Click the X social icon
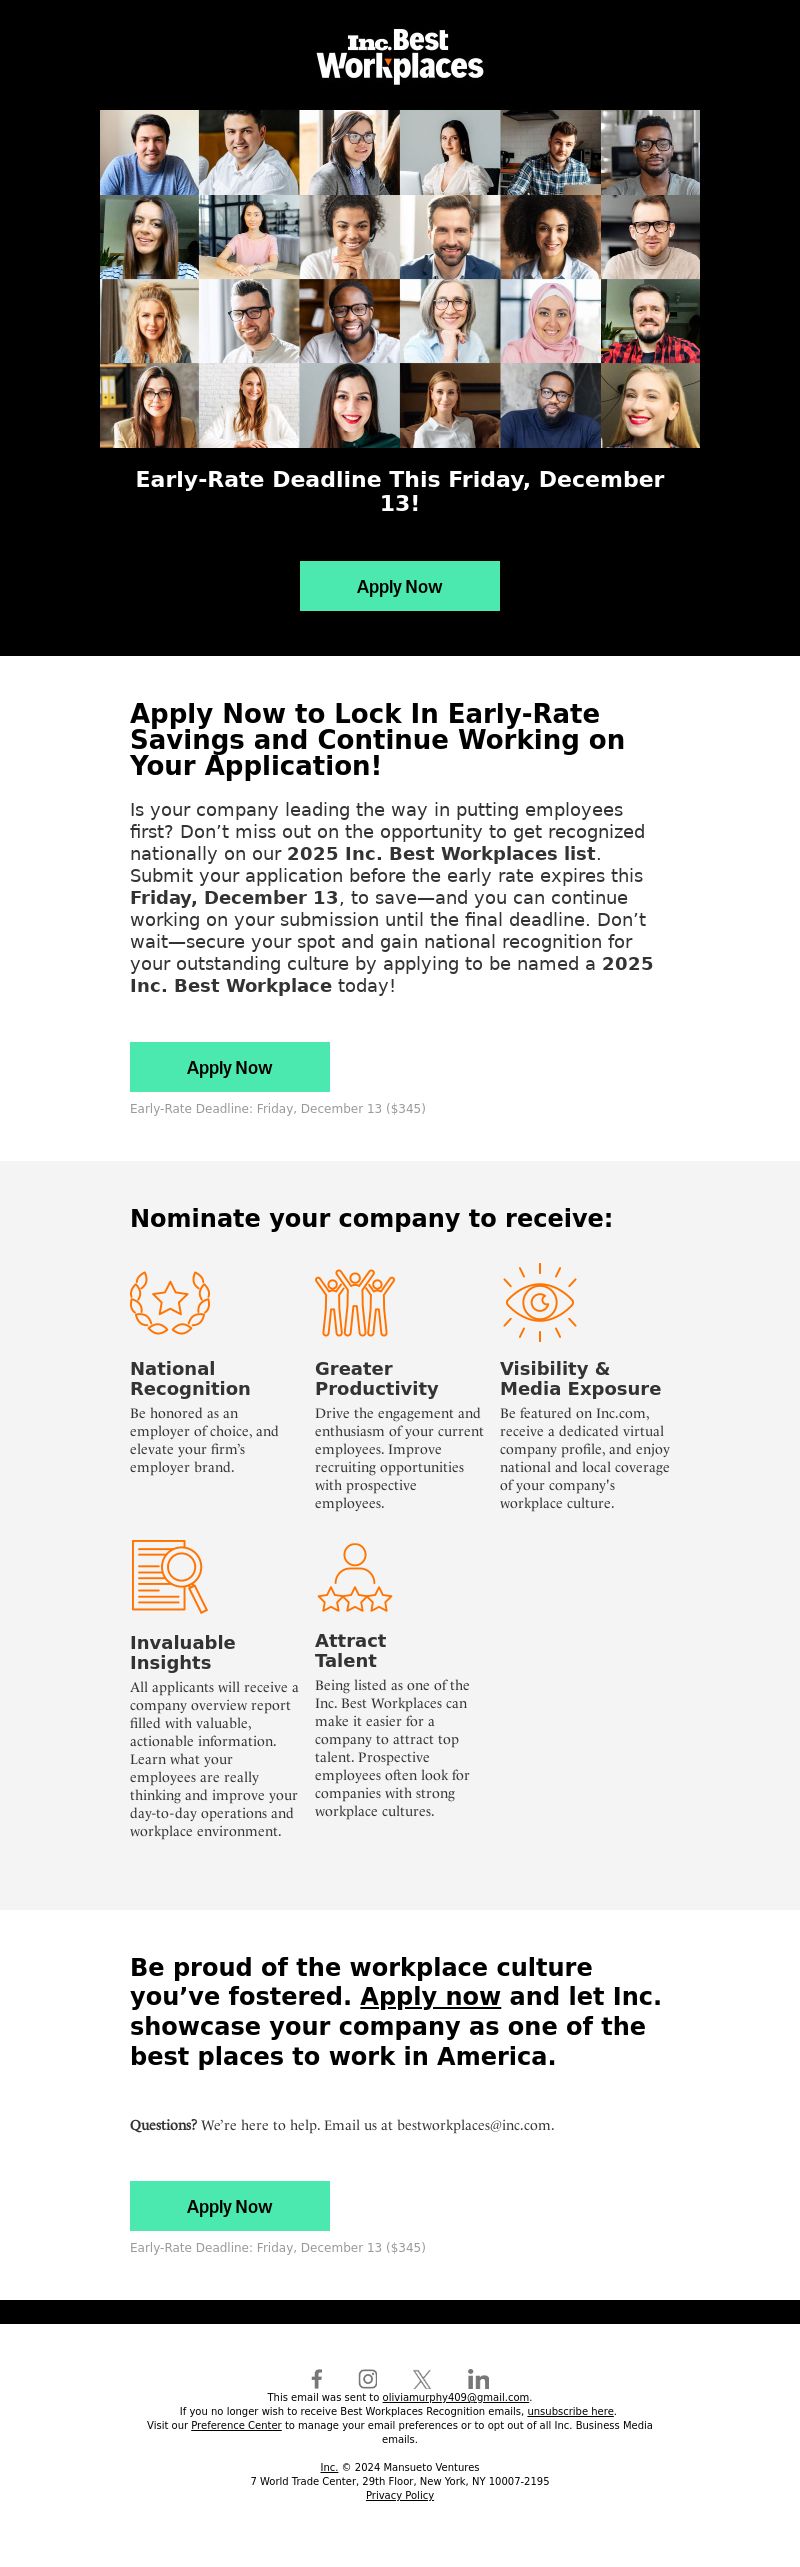This screenshot has width=800, height=2567. coord(422,2378)
